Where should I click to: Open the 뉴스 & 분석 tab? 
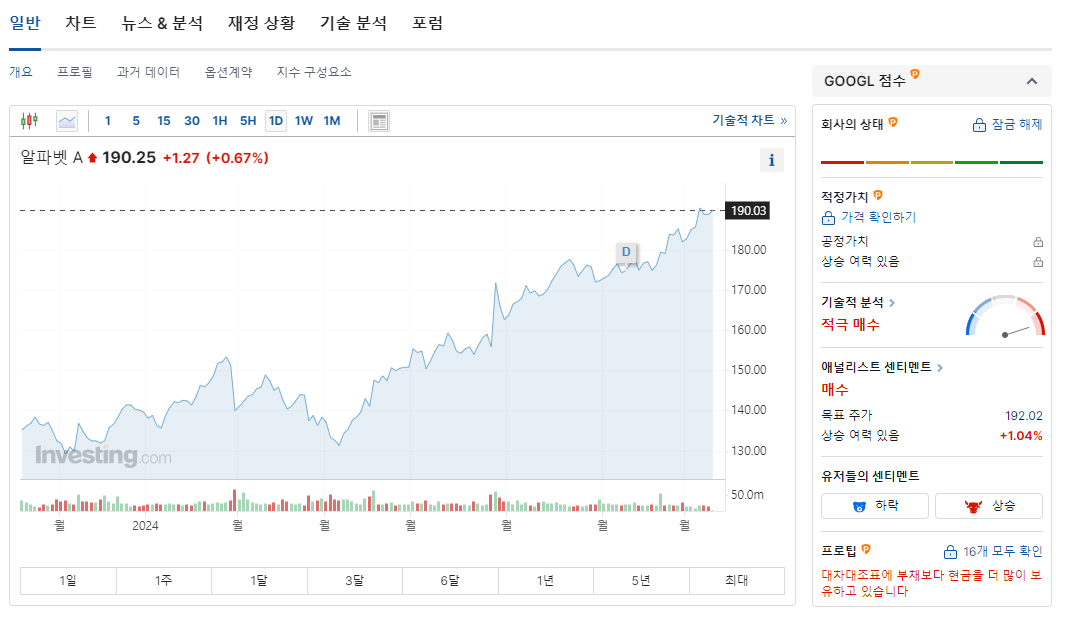[162, 23]
